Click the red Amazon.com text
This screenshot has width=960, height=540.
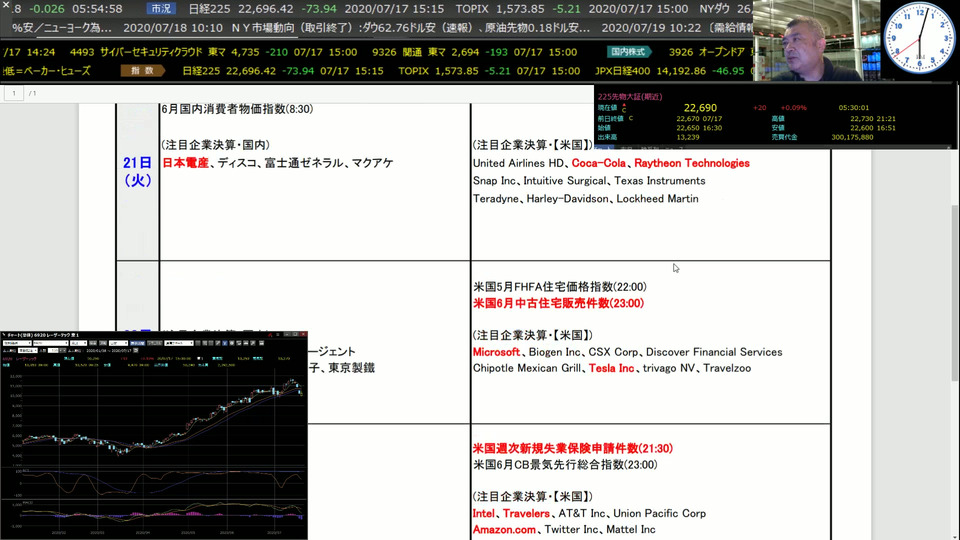504,530
